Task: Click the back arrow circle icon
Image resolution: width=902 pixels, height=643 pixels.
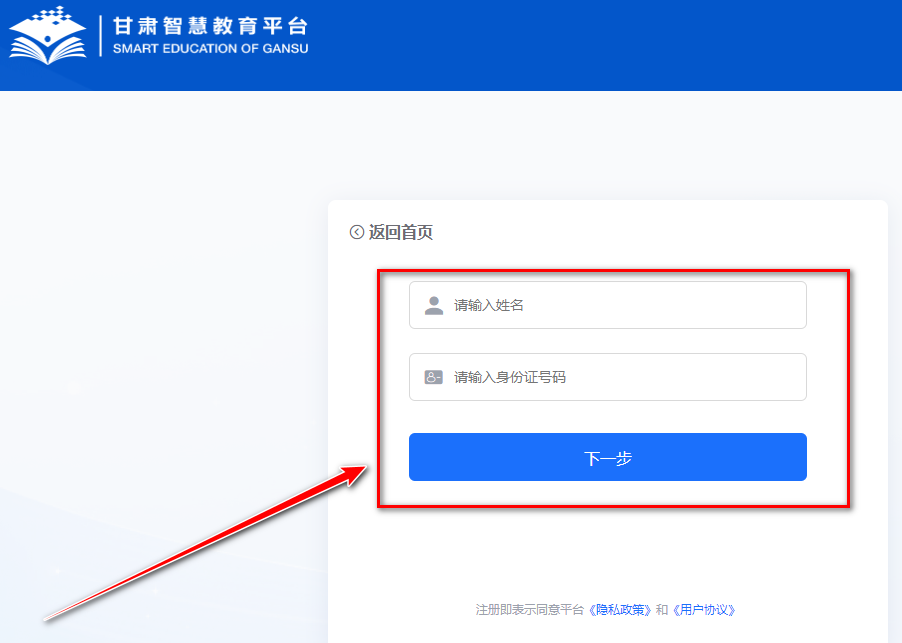Action: pos(357,232)
